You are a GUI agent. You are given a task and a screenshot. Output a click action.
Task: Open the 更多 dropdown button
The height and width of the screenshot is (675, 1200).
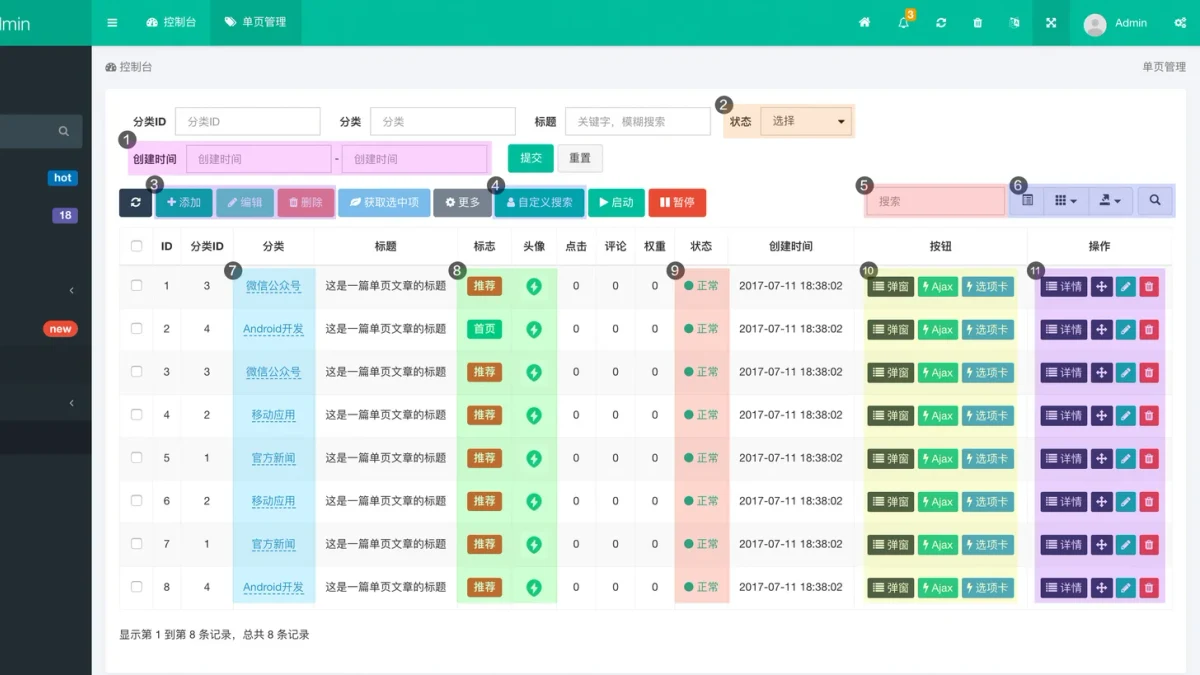coord(463,202)
